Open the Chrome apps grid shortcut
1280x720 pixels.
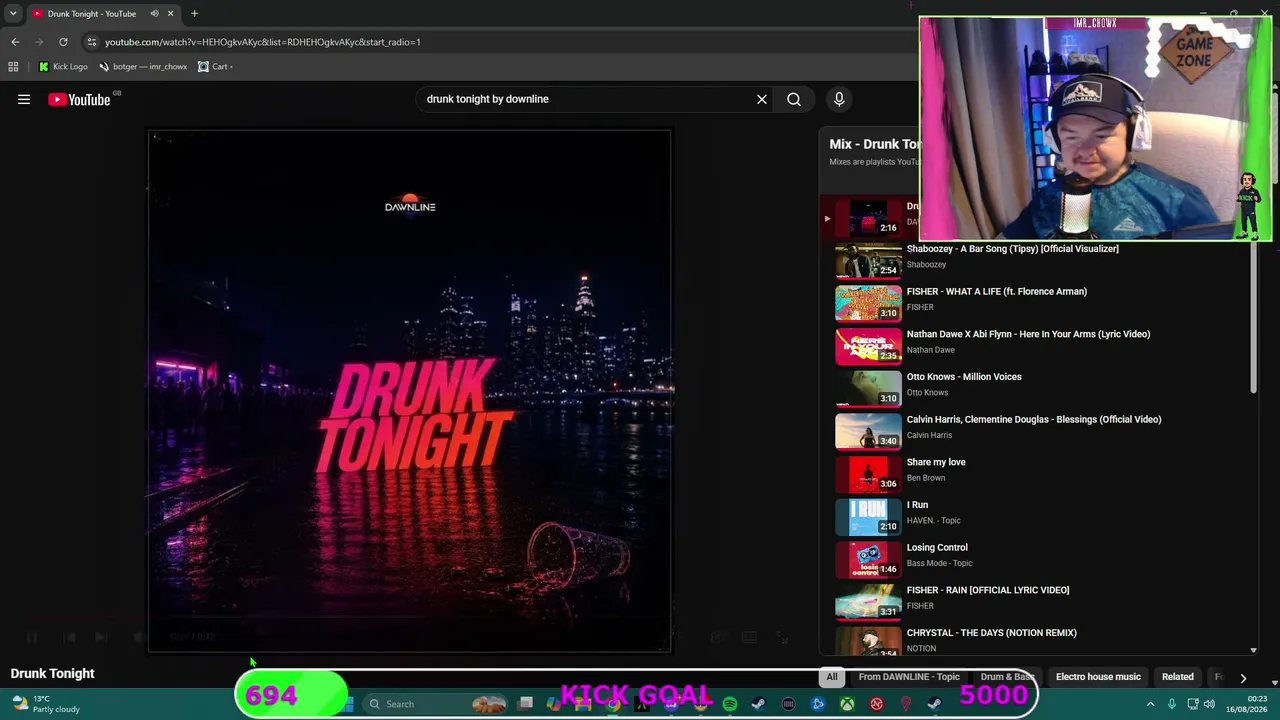click(13, 67)
